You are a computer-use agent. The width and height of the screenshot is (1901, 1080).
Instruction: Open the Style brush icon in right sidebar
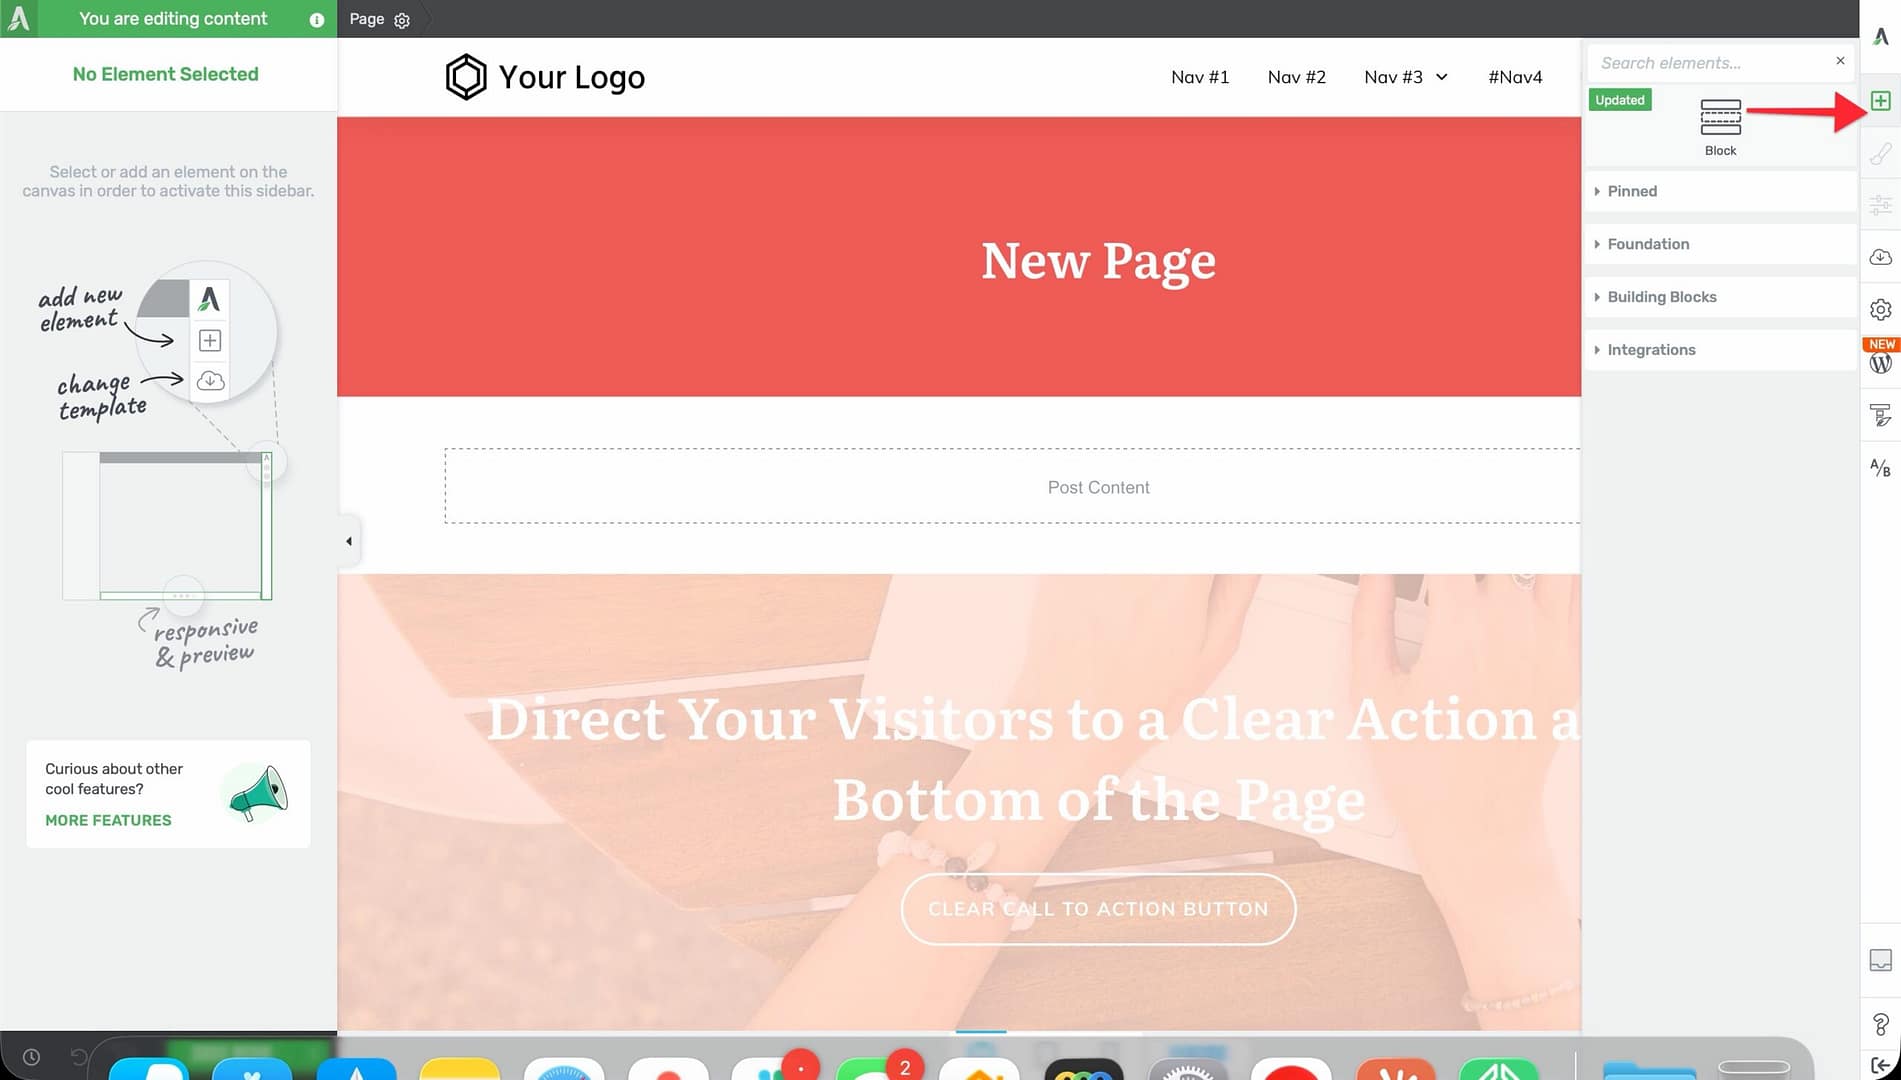[x=1880, y=153]
